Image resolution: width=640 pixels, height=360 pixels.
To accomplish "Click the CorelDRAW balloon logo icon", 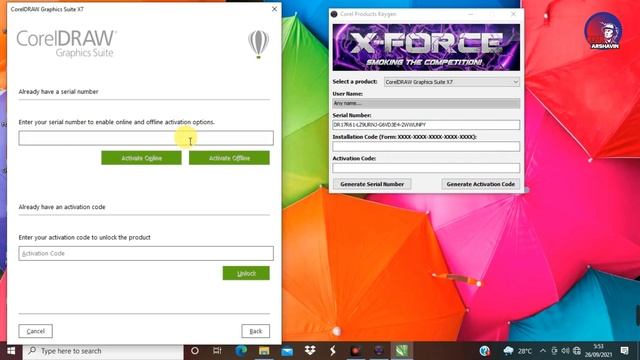I will pyautogui.click(x=258, y=44).
